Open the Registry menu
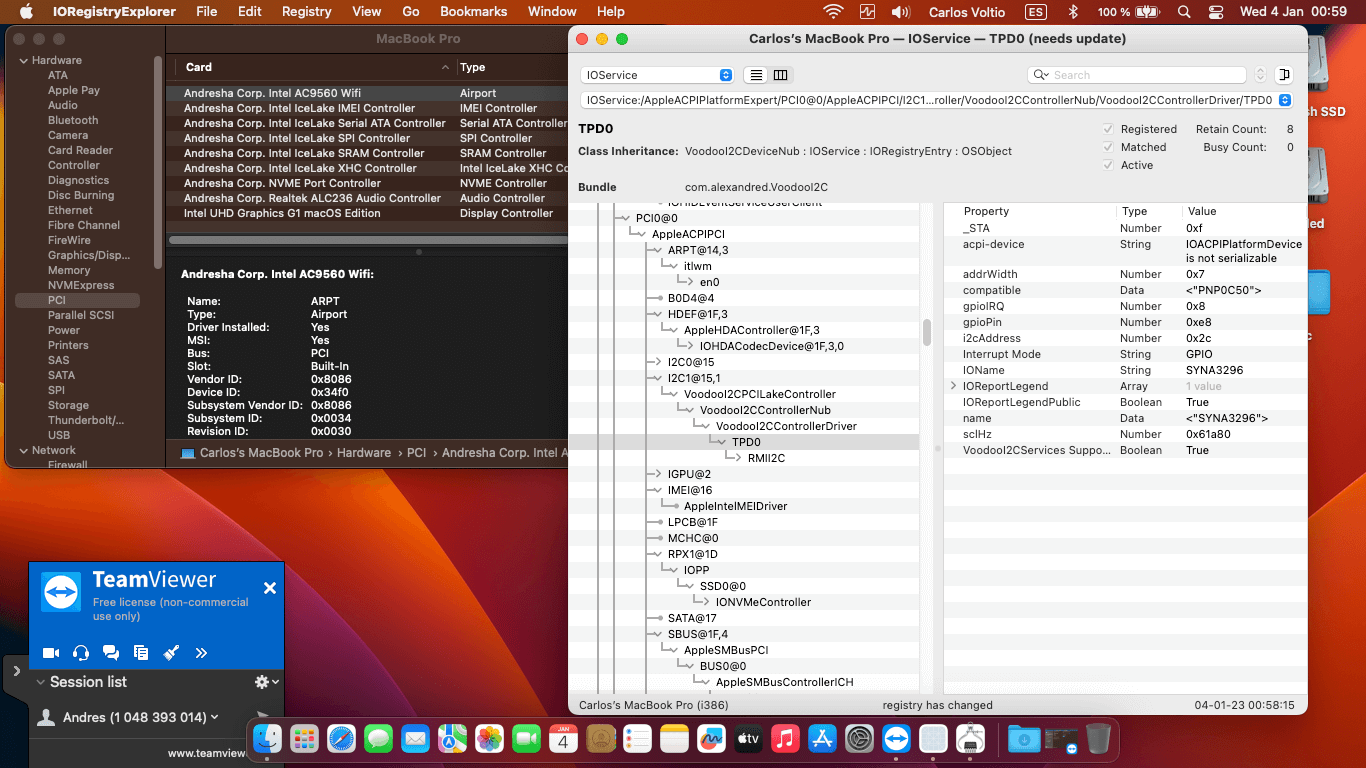 click(x=307, y=12)
